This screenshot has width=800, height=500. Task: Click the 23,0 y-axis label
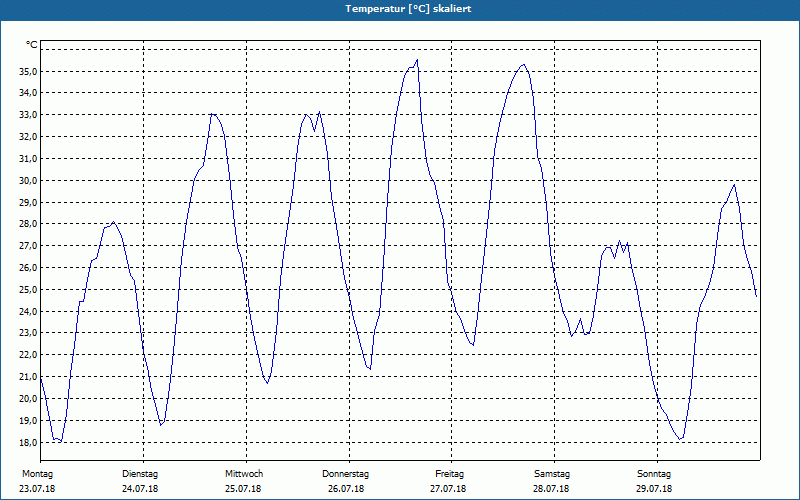(x=28, y=333)
